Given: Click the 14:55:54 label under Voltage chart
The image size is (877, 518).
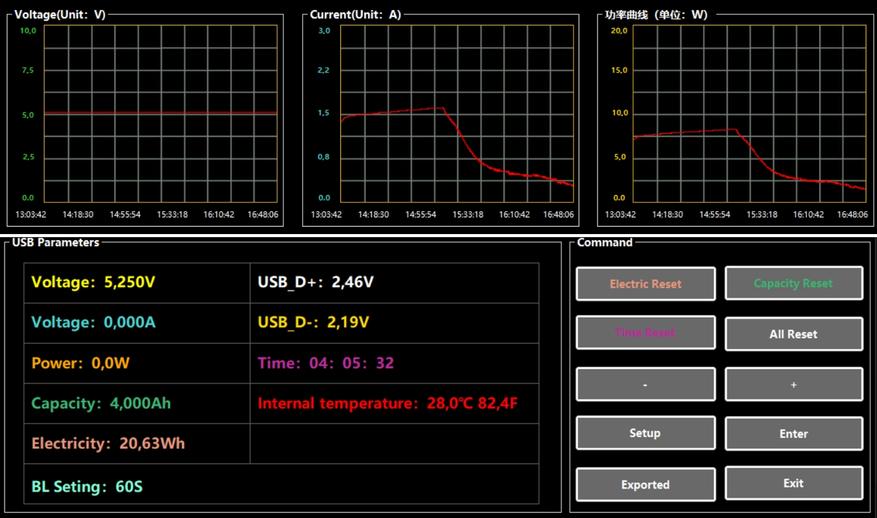Looking at the screenshot, I should tap(125, 214).
